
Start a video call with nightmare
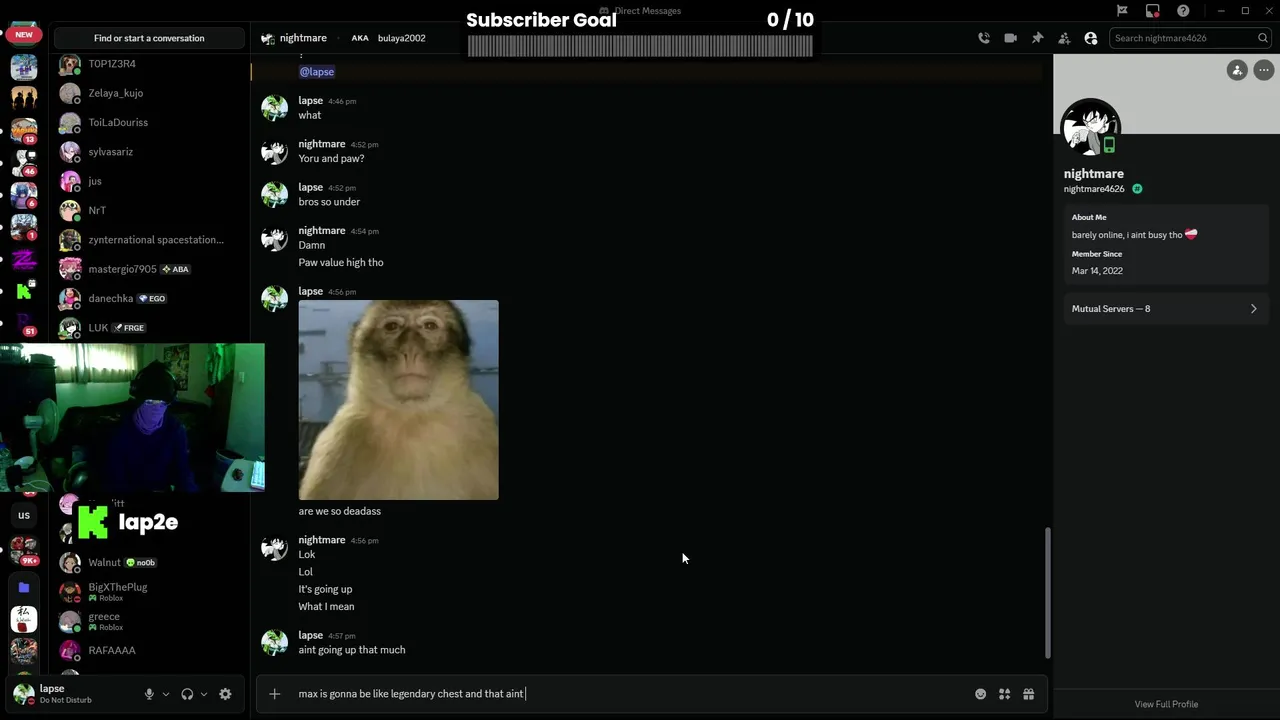click(x=1010, y=38)
